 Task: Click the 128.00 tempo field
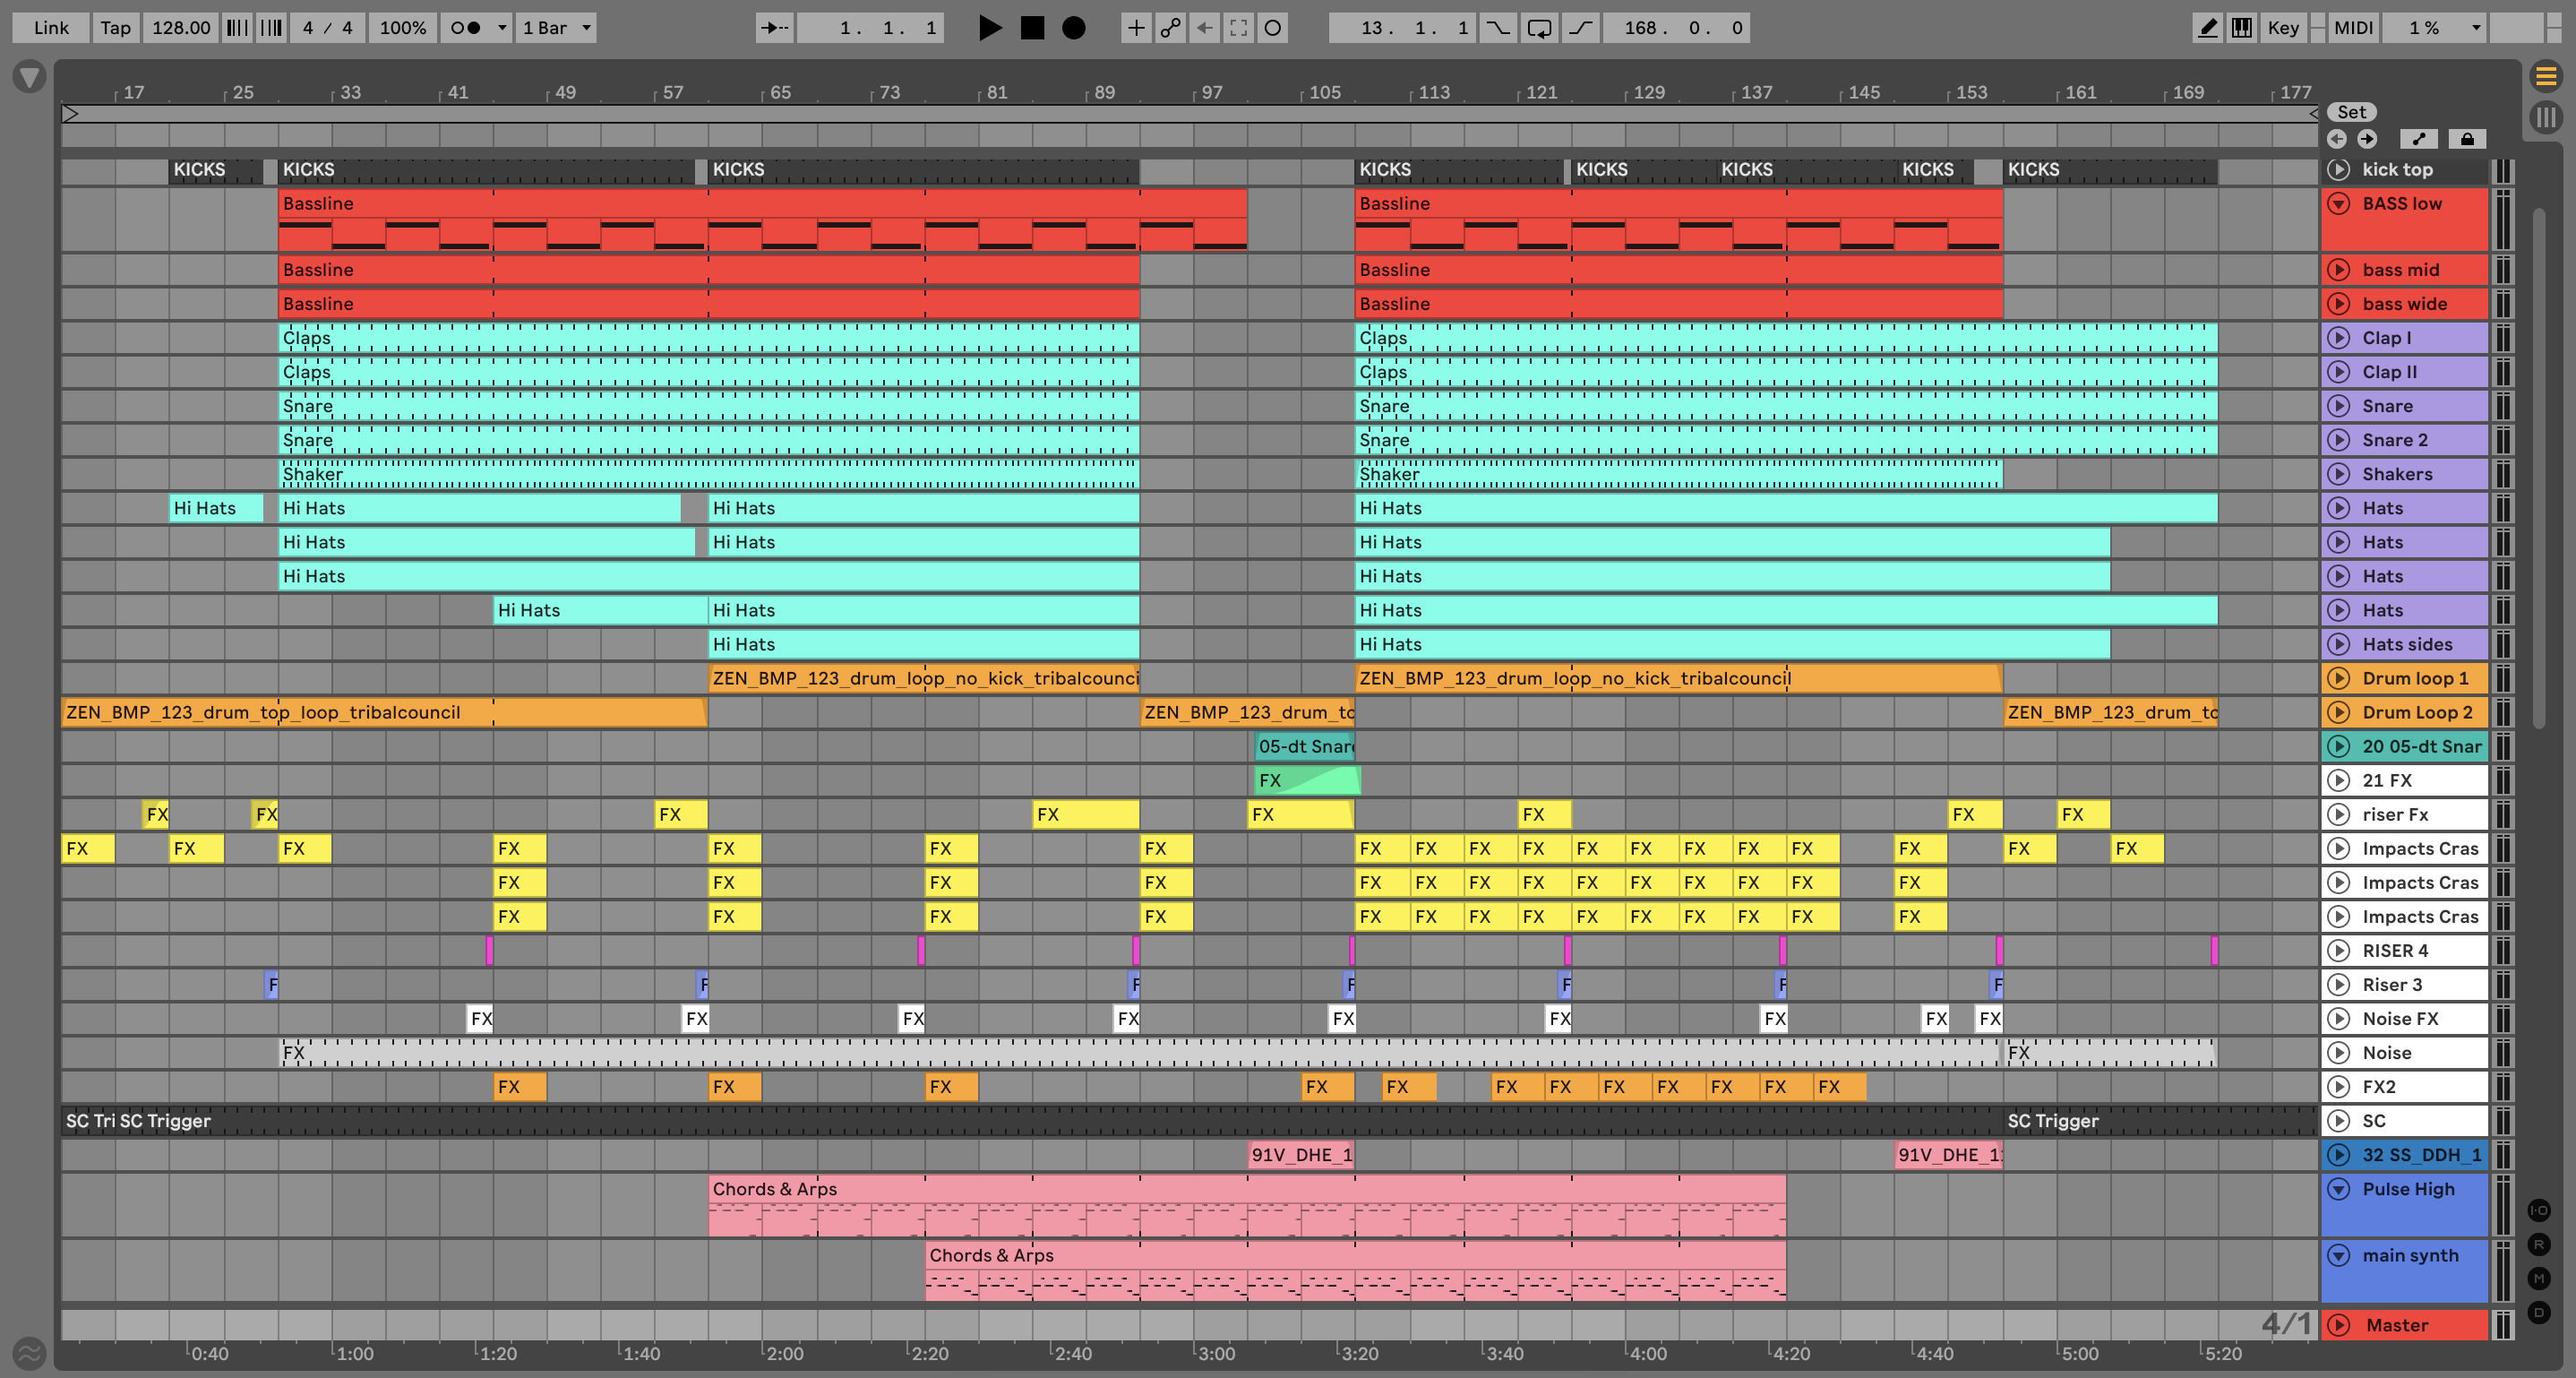coord(181,28)
